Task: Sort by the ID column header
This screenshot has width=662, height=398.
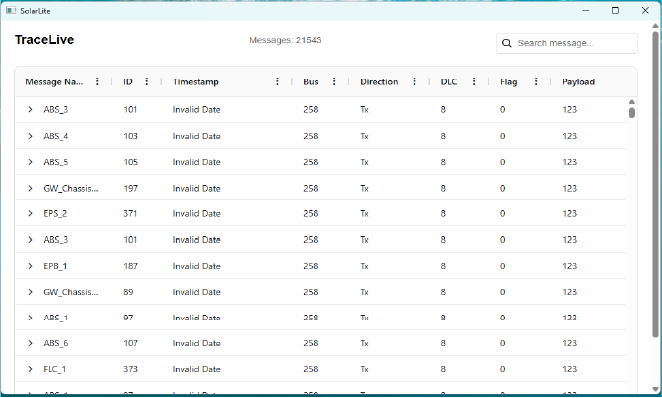Action: pyautogui.click(x=128, y=81)
